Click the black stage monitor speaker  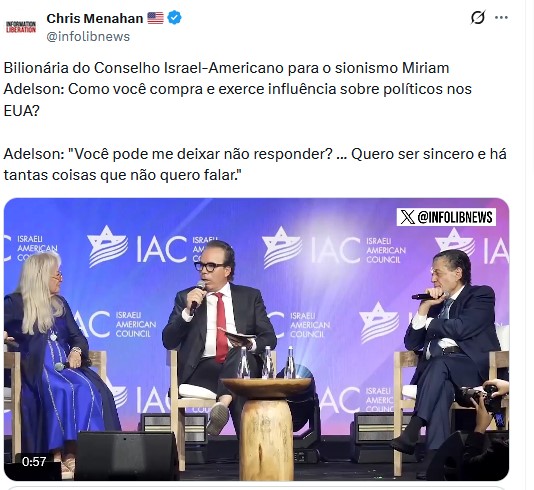[126, 455]
